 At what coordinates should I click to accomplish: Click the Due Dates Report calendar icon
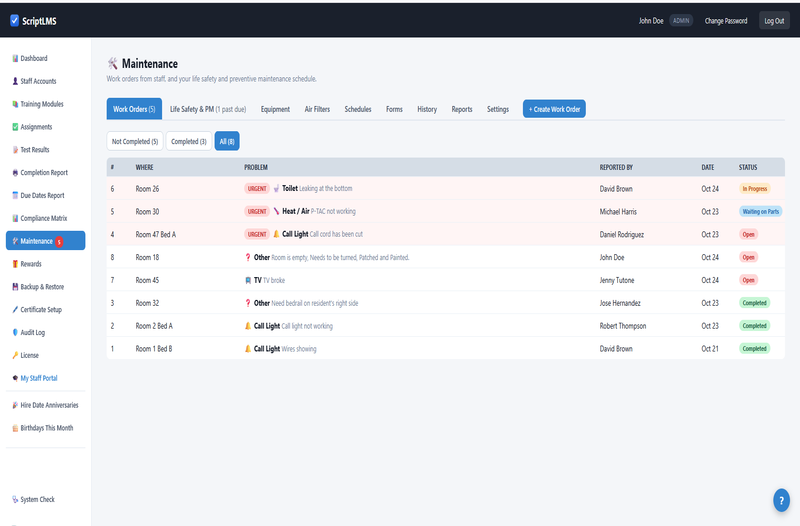[x=15, y=195]
